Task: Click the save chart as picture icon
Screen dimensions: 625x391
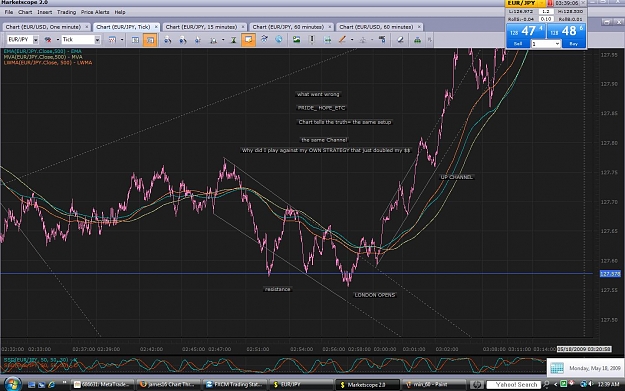Action: point(296,39)
